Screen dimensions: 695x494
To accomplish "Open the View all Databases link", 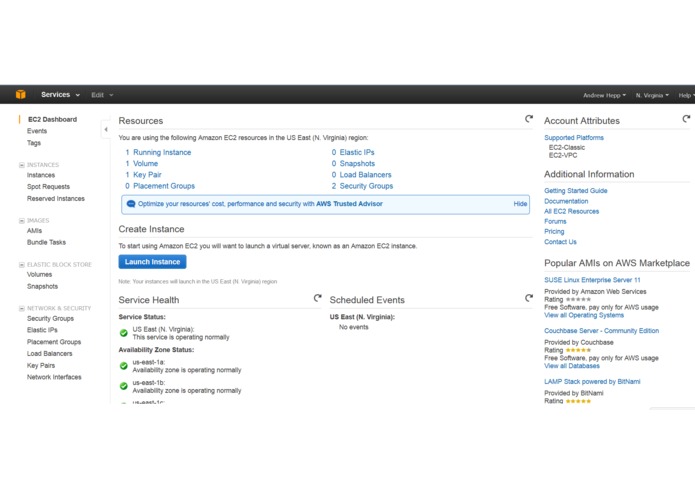I will pyautogui.click(x=572, y=366).
